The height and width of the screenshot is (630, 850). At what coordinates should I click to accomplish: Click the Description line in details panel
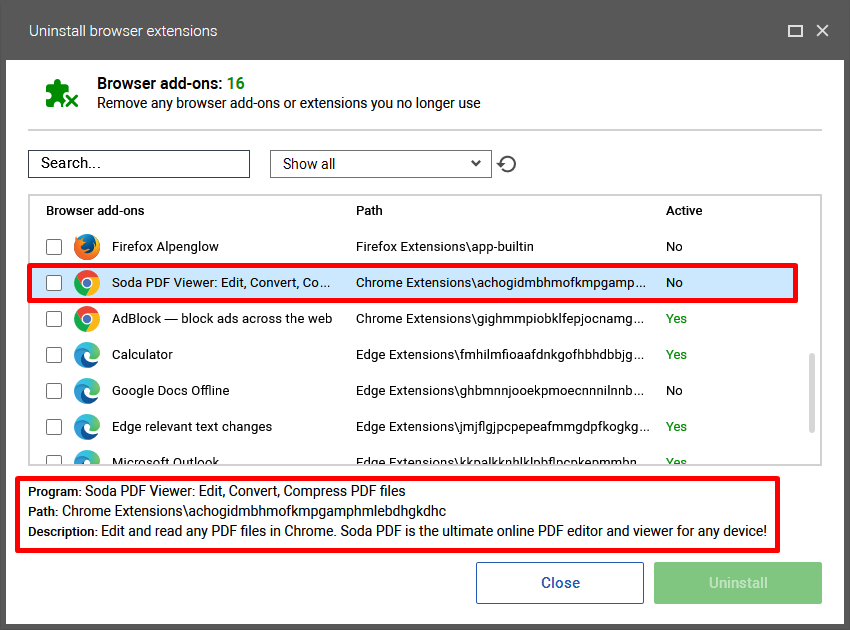(397, 531)
